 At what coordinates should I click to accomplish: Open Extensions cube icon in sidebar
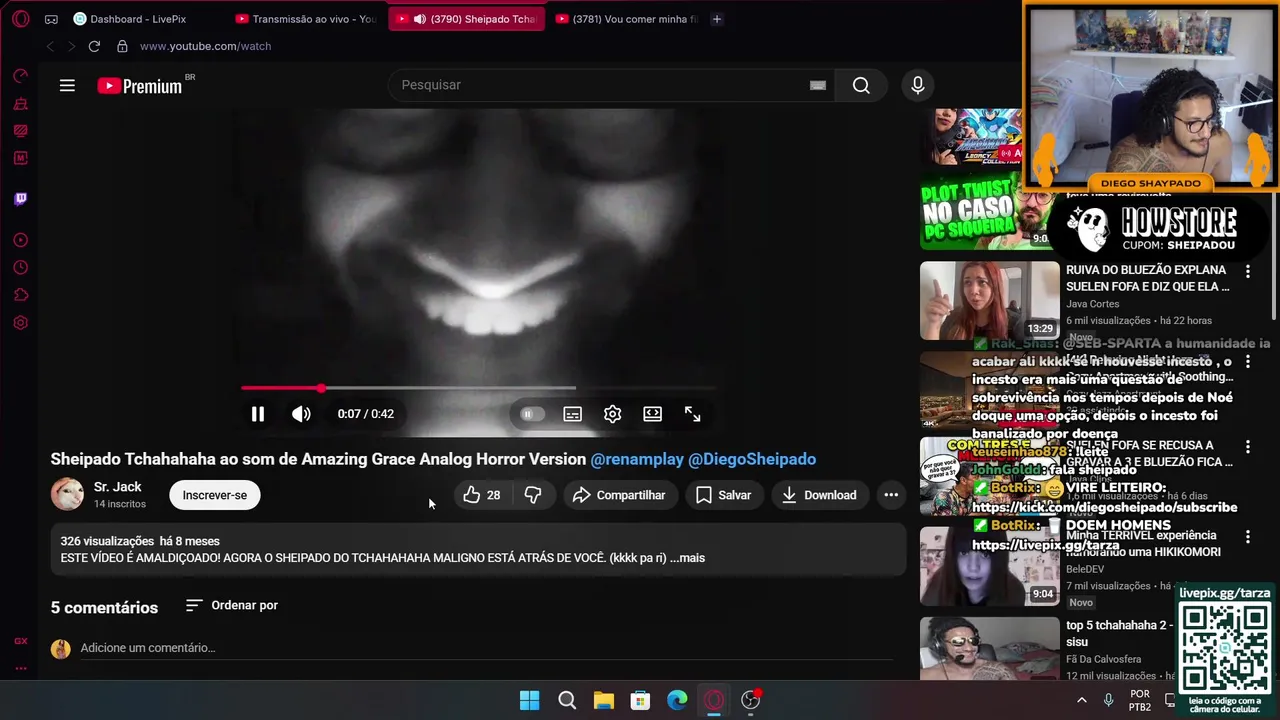20,295
